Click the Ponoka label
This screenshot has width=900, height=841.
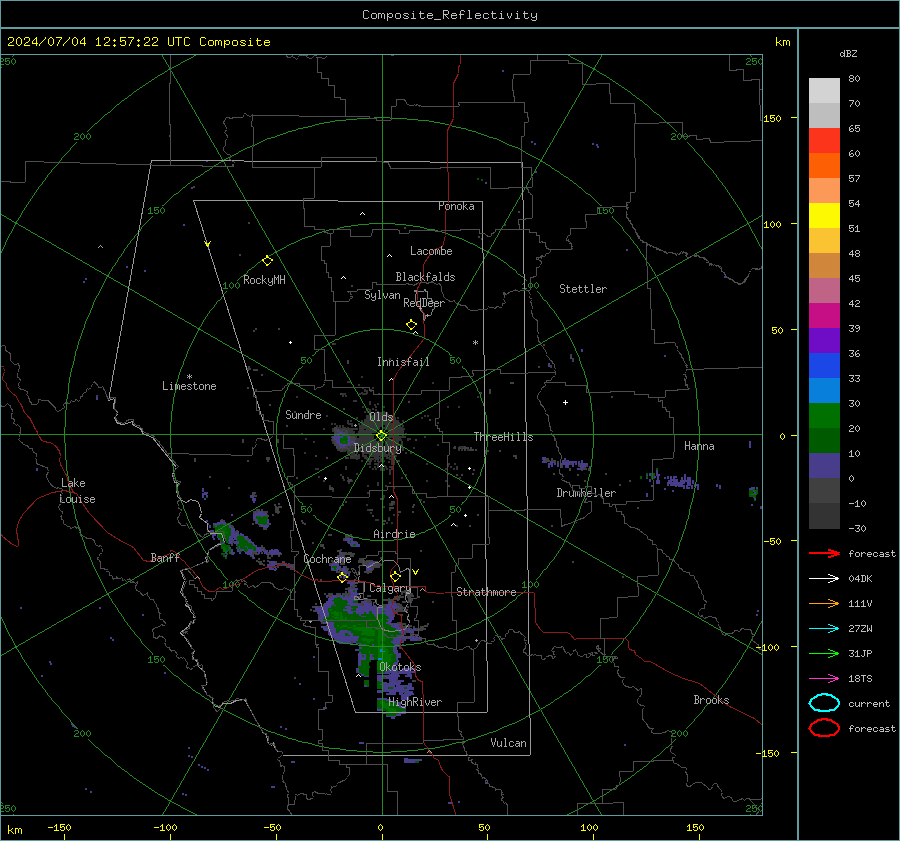point(456,206)
